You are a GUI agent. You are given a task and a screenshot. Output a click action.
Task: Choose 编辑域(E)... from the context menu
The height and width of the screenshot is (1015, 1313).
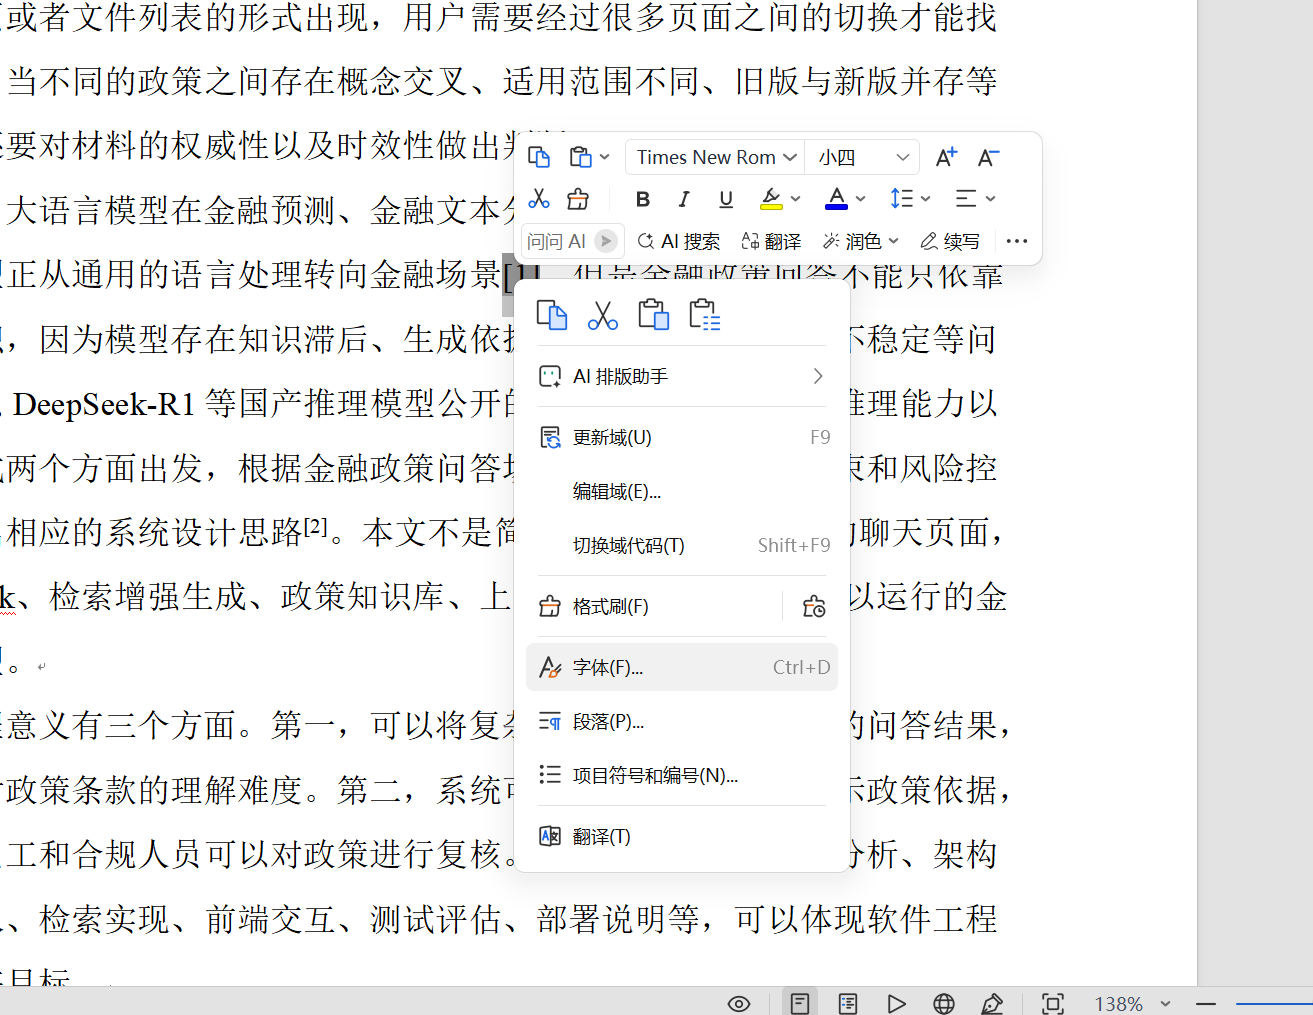click(x=682, y=491)
